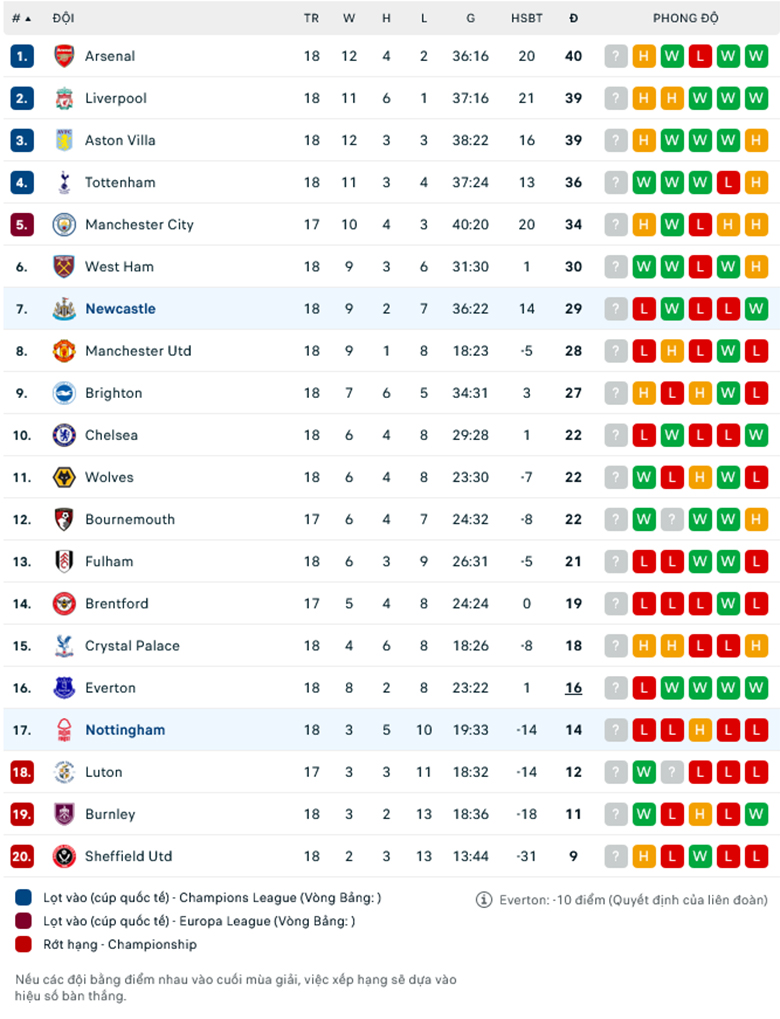
Task: Click the Brentford club crest
Action: tap(64, 604)
